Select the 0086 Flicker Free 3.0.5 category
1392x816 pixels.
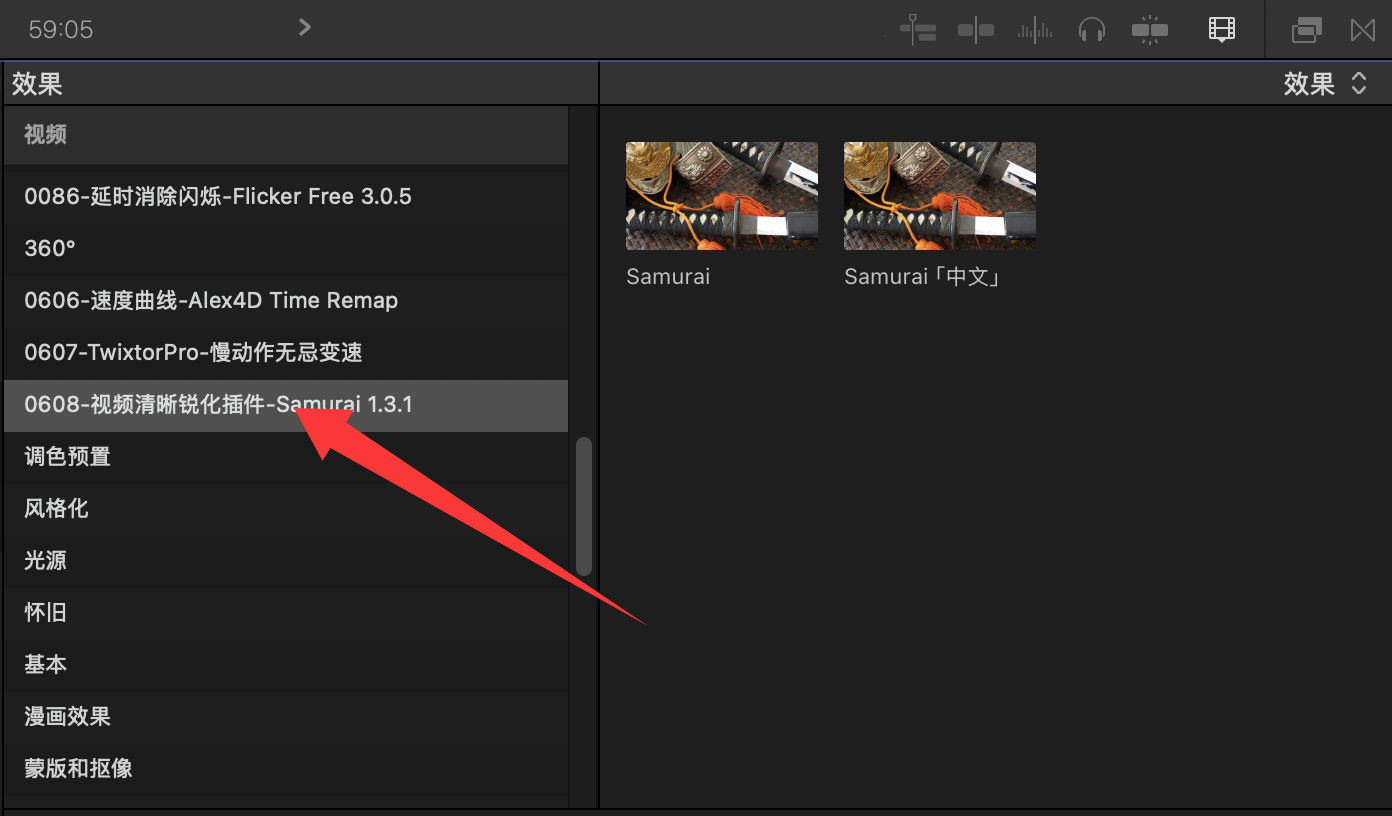(218, 196)
